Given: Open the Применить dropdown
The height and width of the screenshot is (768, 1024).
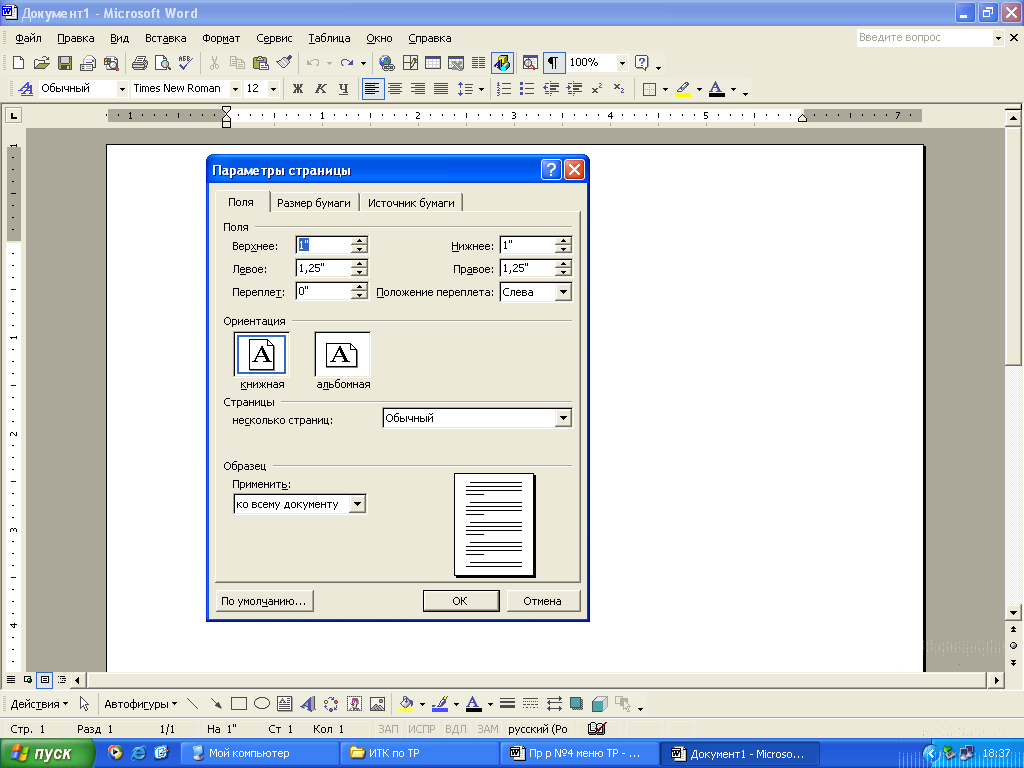Looking at the screenshot, I should (357, 504).
